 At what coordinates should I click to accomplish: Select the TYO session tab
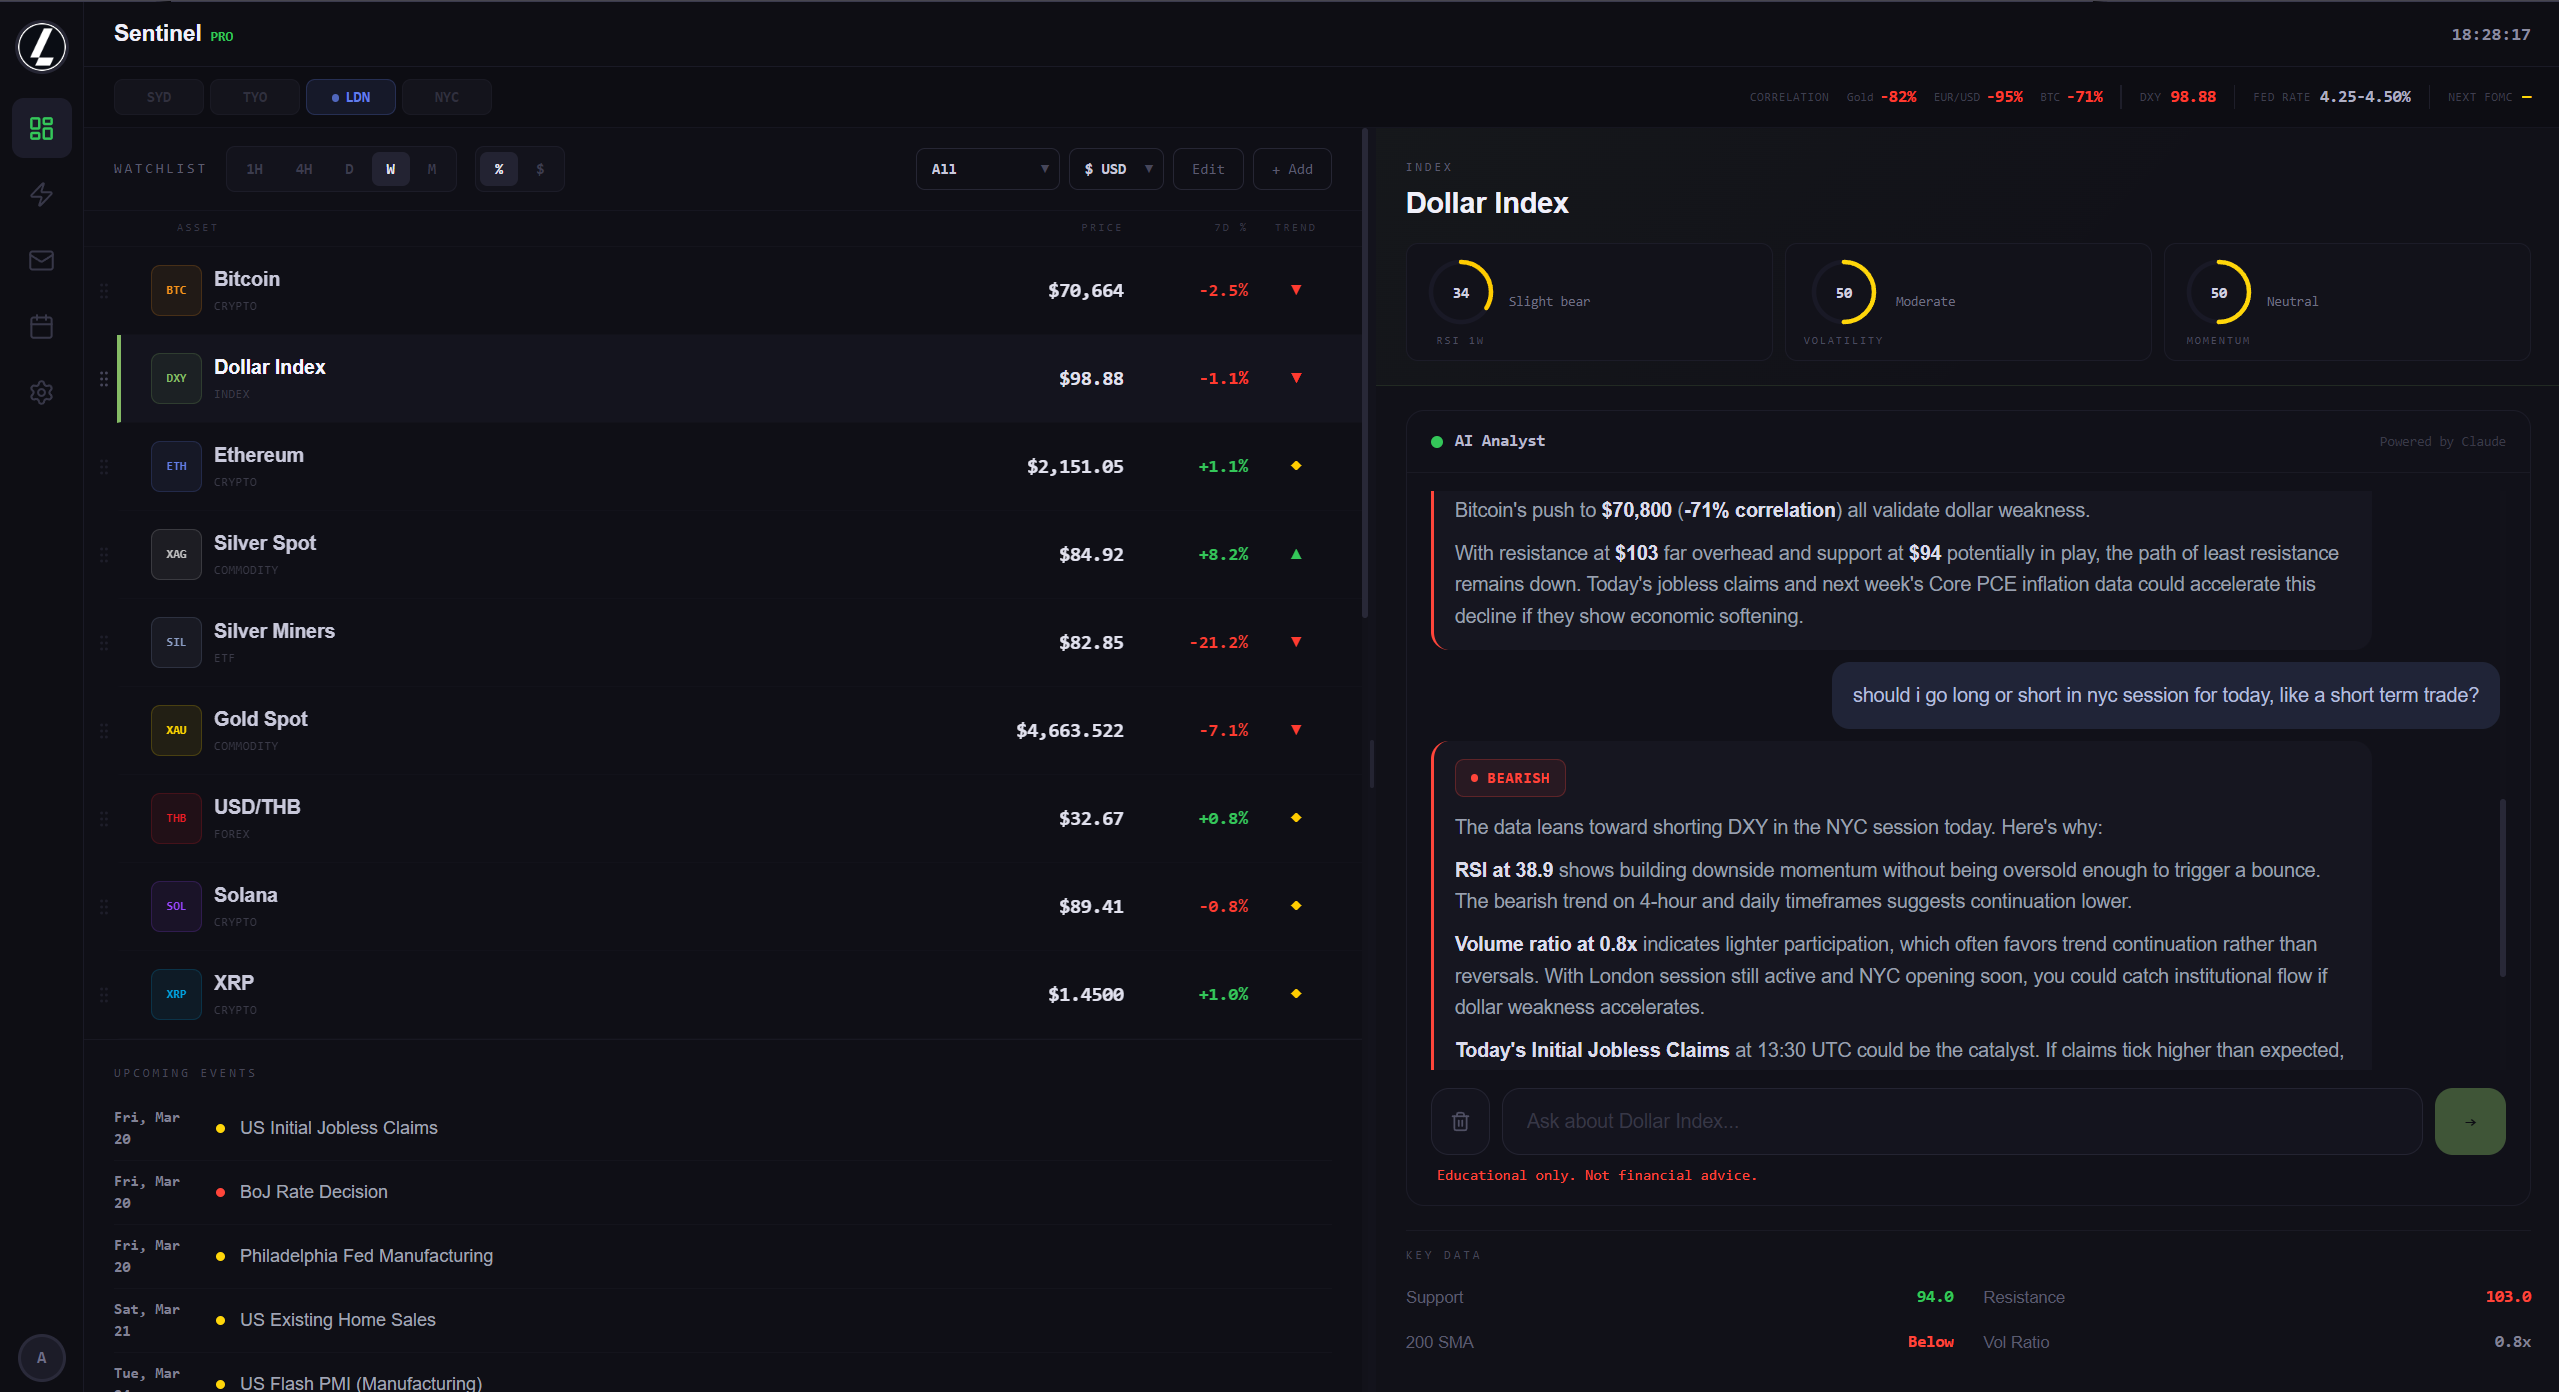coord(254,97)
